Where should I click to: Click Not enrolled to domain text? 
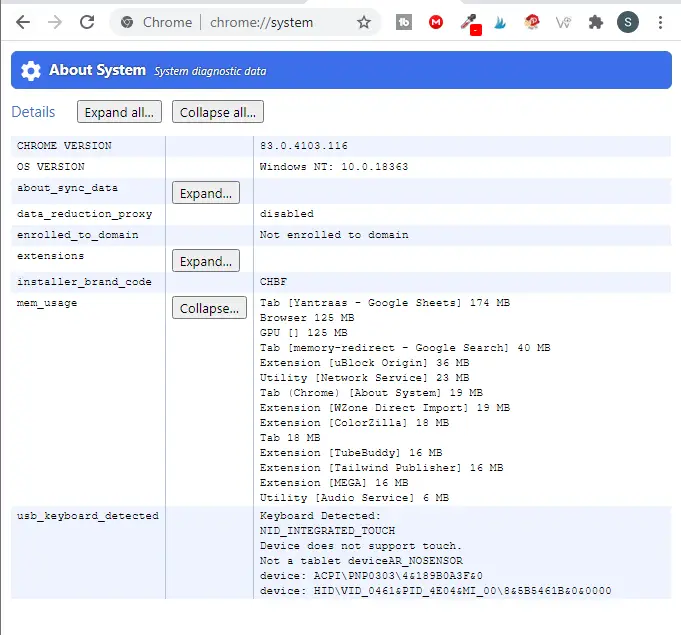(334, 235)
